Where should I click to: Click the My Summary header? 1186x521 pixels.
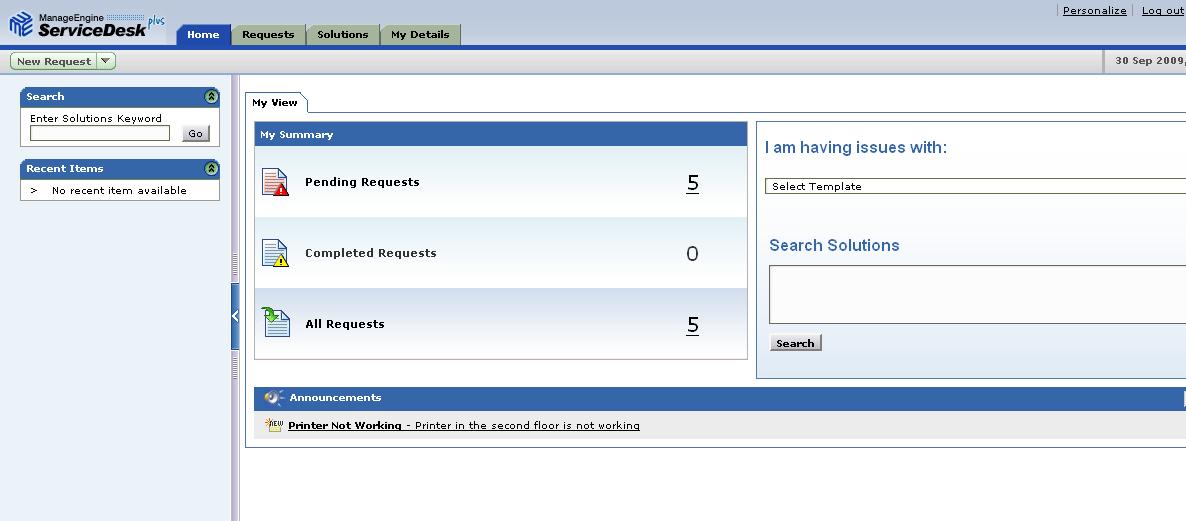[501, 135]
